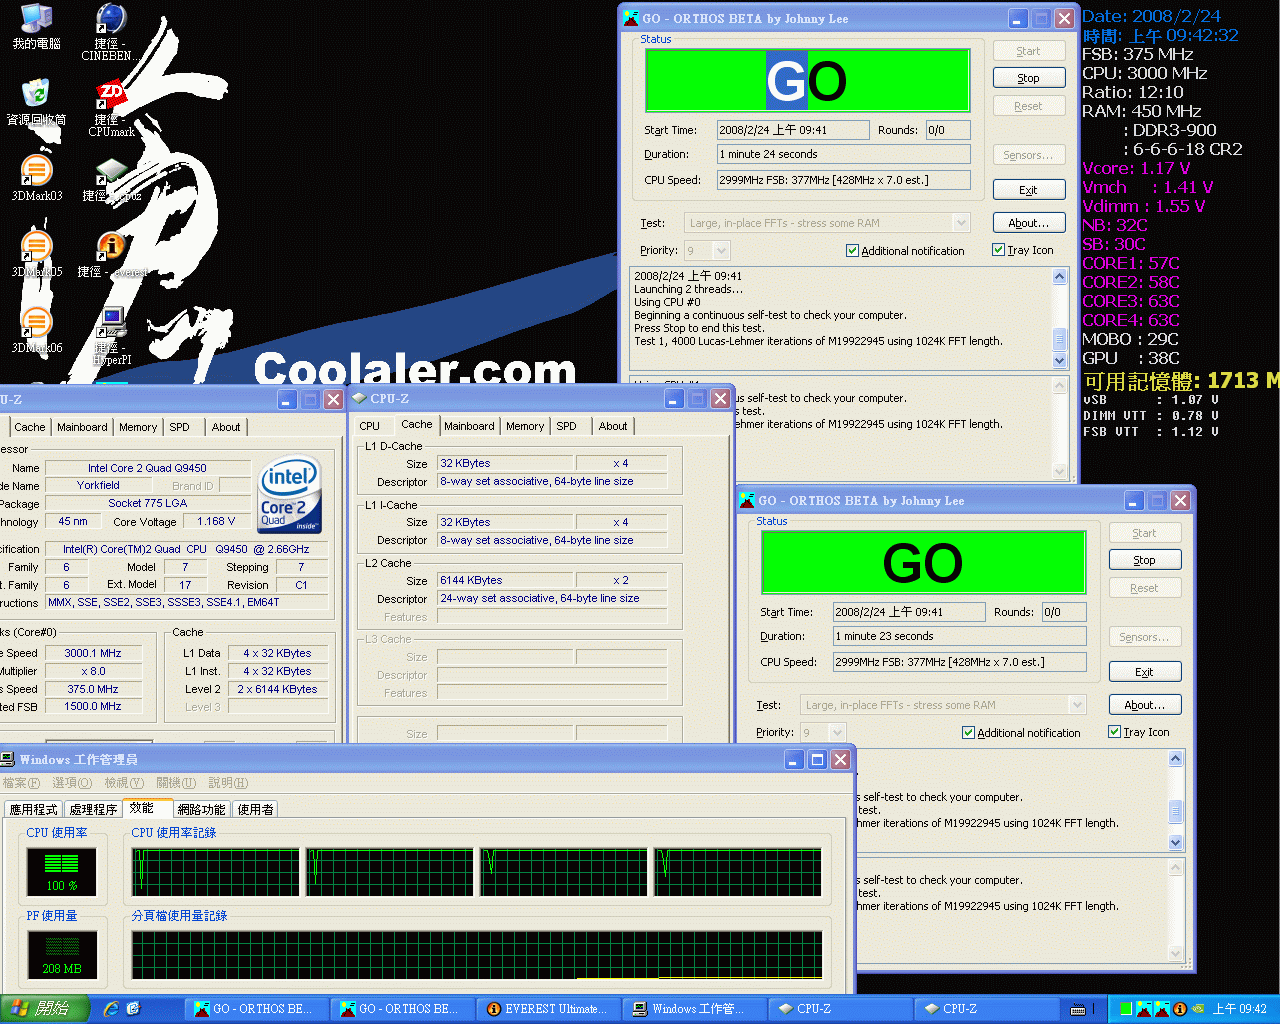Click Exit button in lower ORTHOS window
The width and height of the screenshot is (1280, 1024).
(x=1144, y=672)
